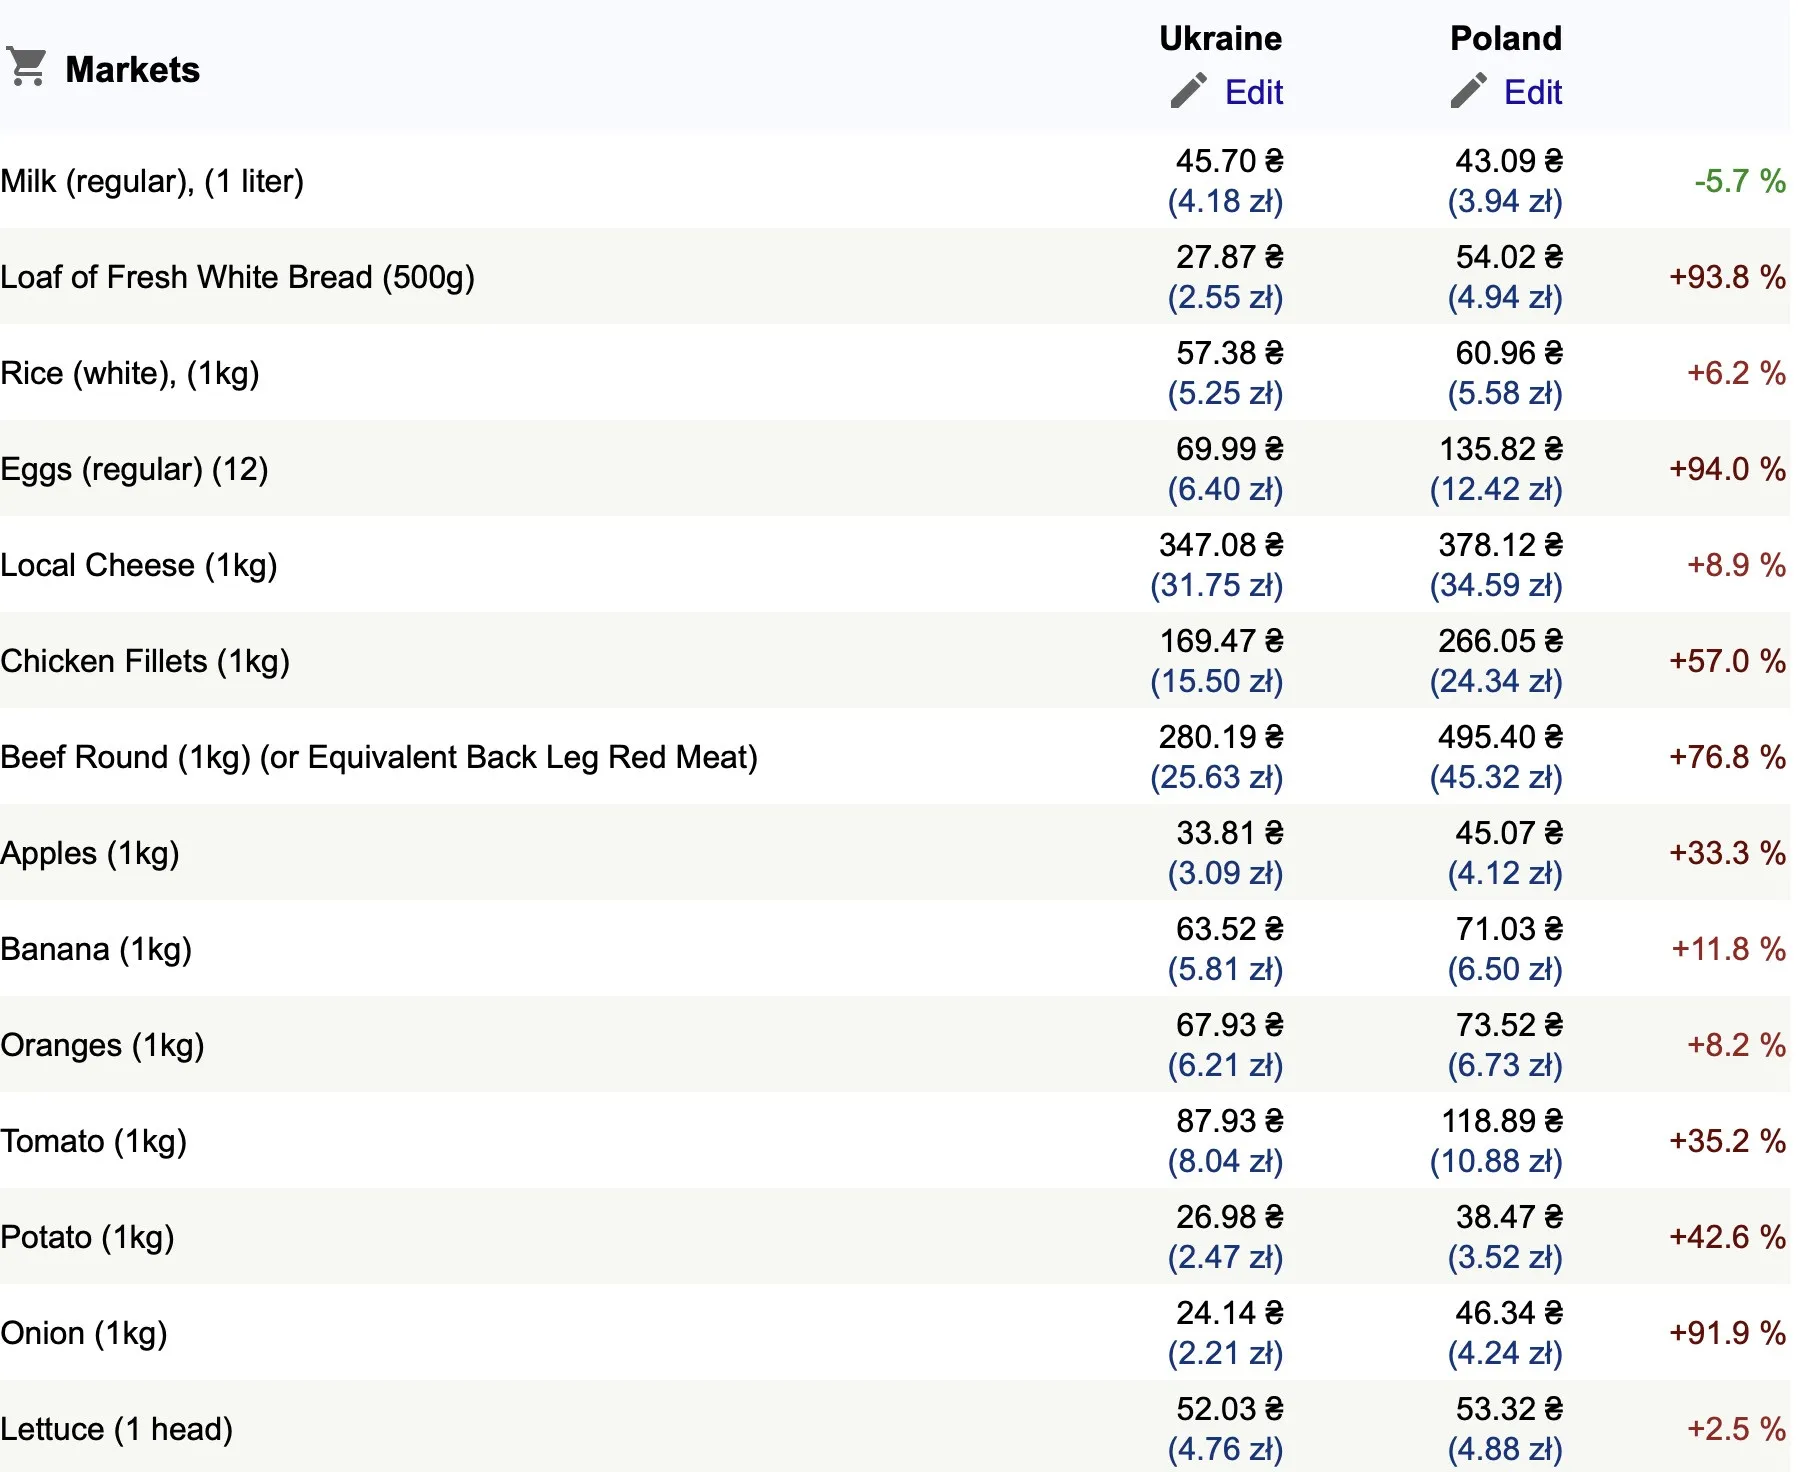Click the Lettuce (1 head) row label

[x=116, y=1429]
